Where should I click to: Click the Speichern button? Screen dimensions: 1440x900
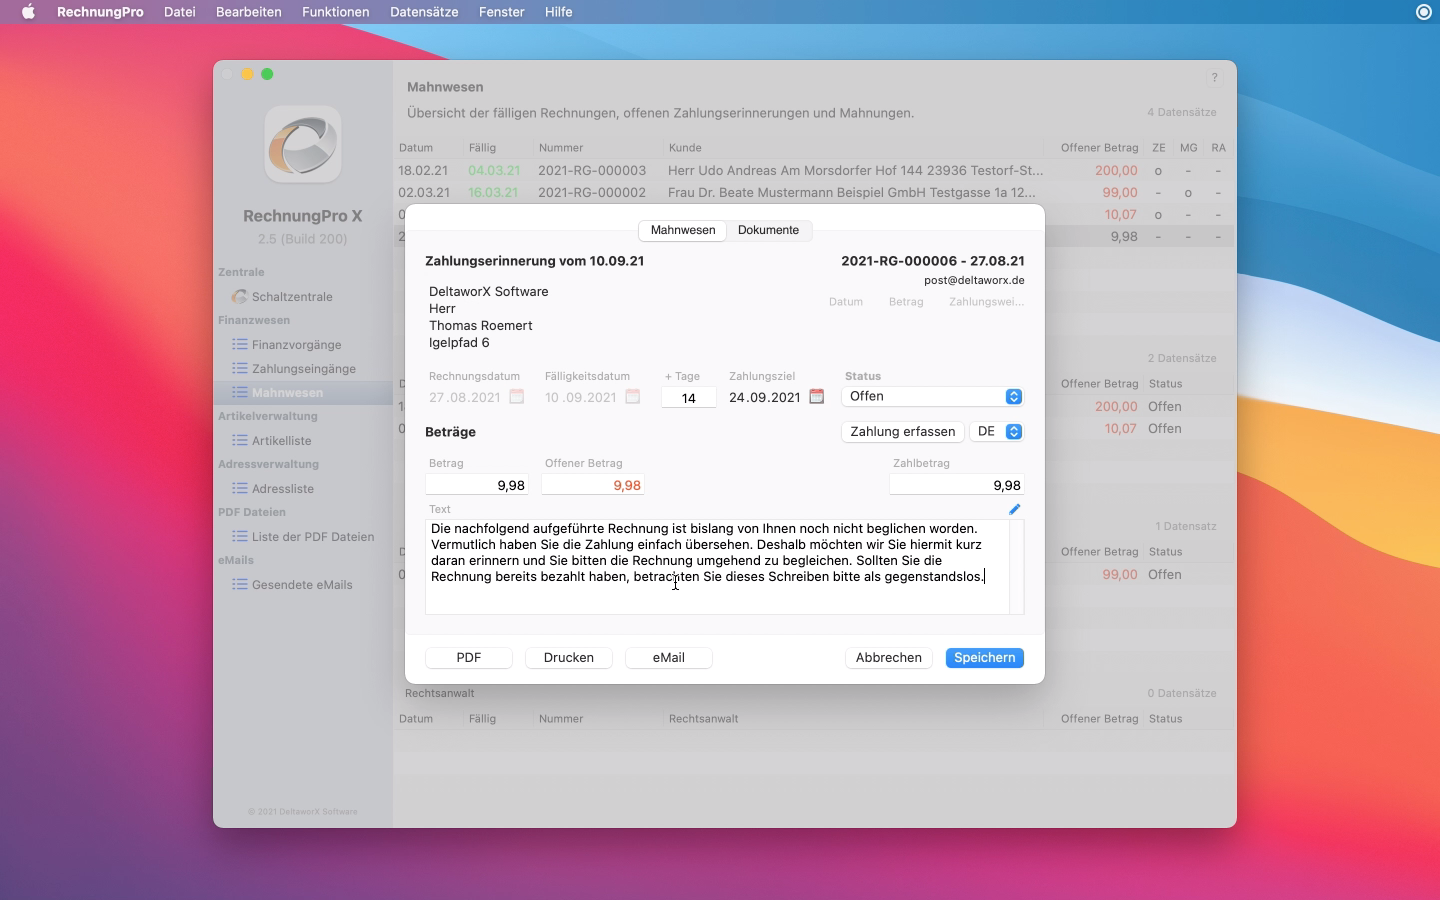984,658
